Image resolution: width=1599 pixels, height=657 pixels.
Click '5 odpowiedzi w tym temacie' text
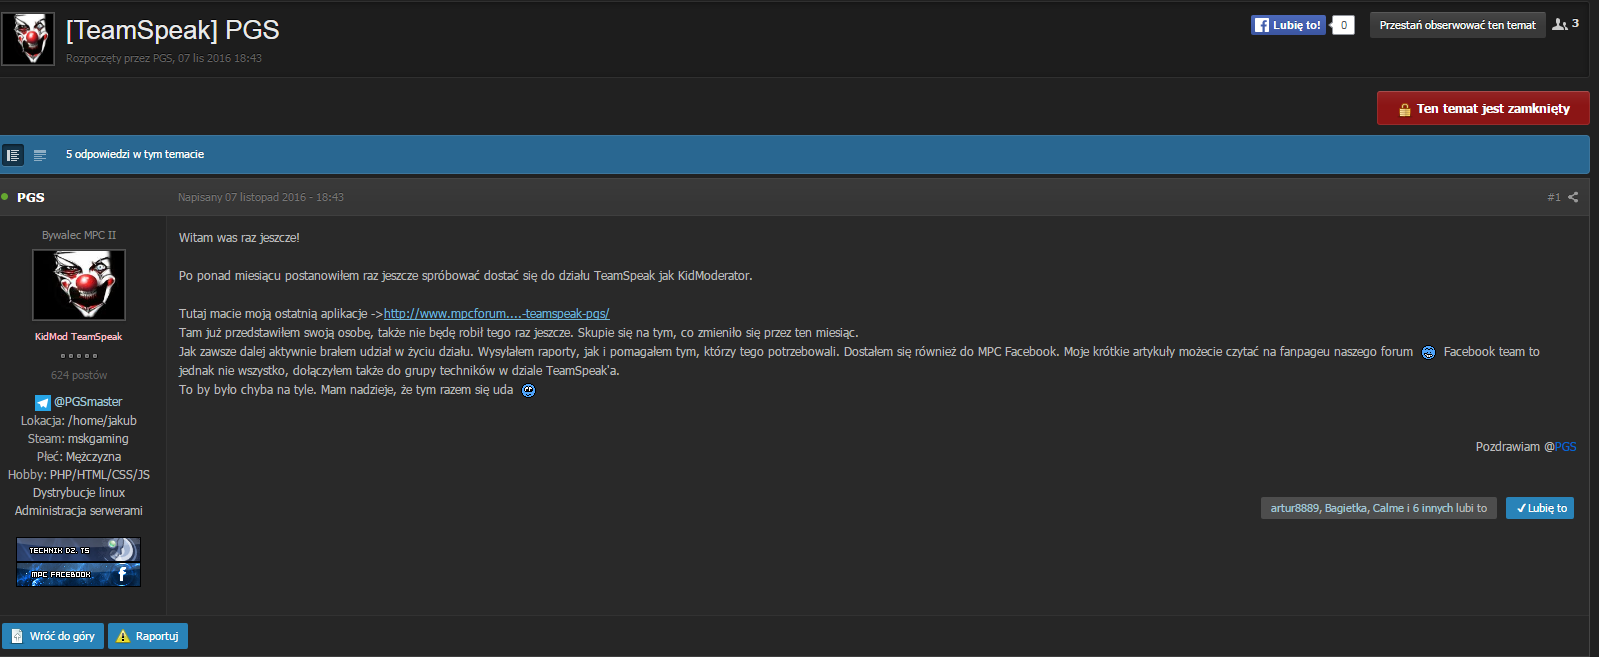tap(135, 154)
